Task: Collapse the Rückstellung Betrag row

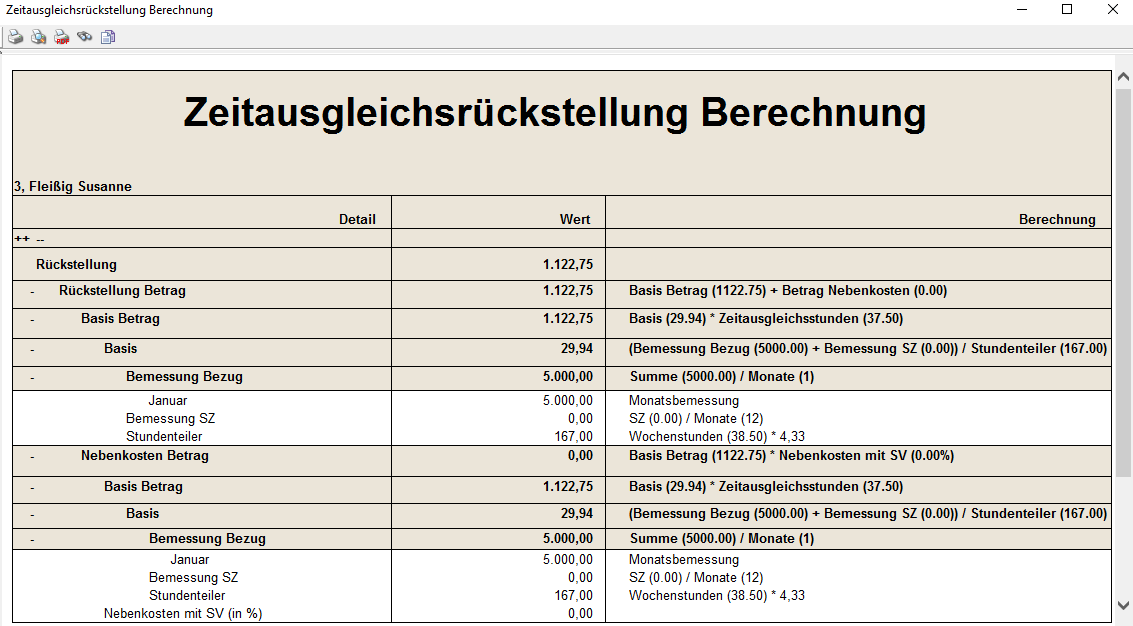Action: pyautogui.click(x=32, y=292)
